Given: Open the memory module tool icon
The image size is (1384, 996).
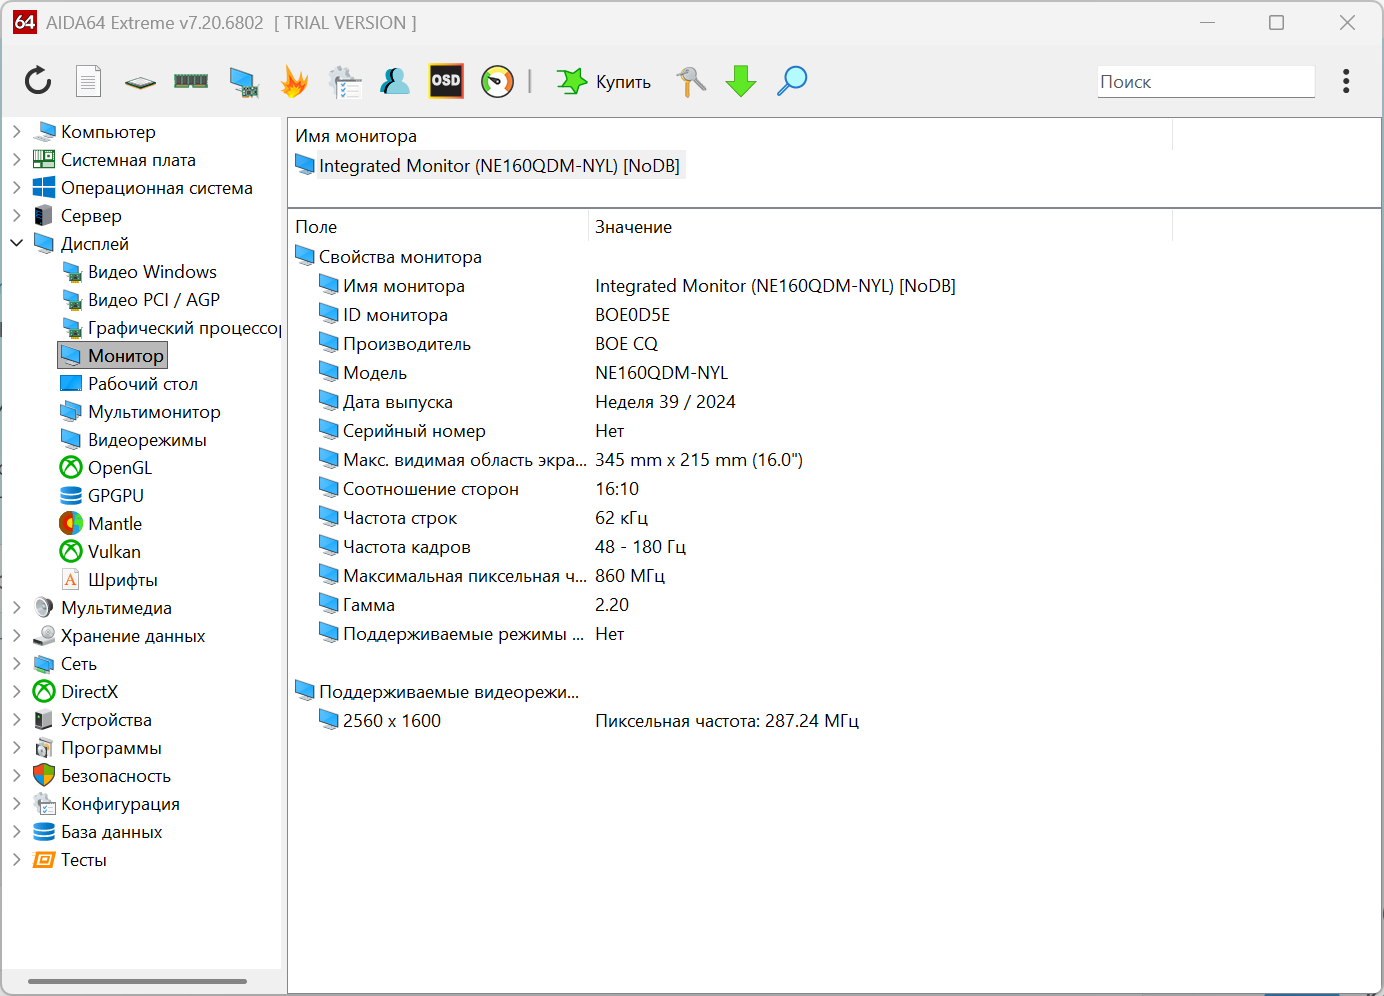Looking at the screenshot, I should click(191, 81).
